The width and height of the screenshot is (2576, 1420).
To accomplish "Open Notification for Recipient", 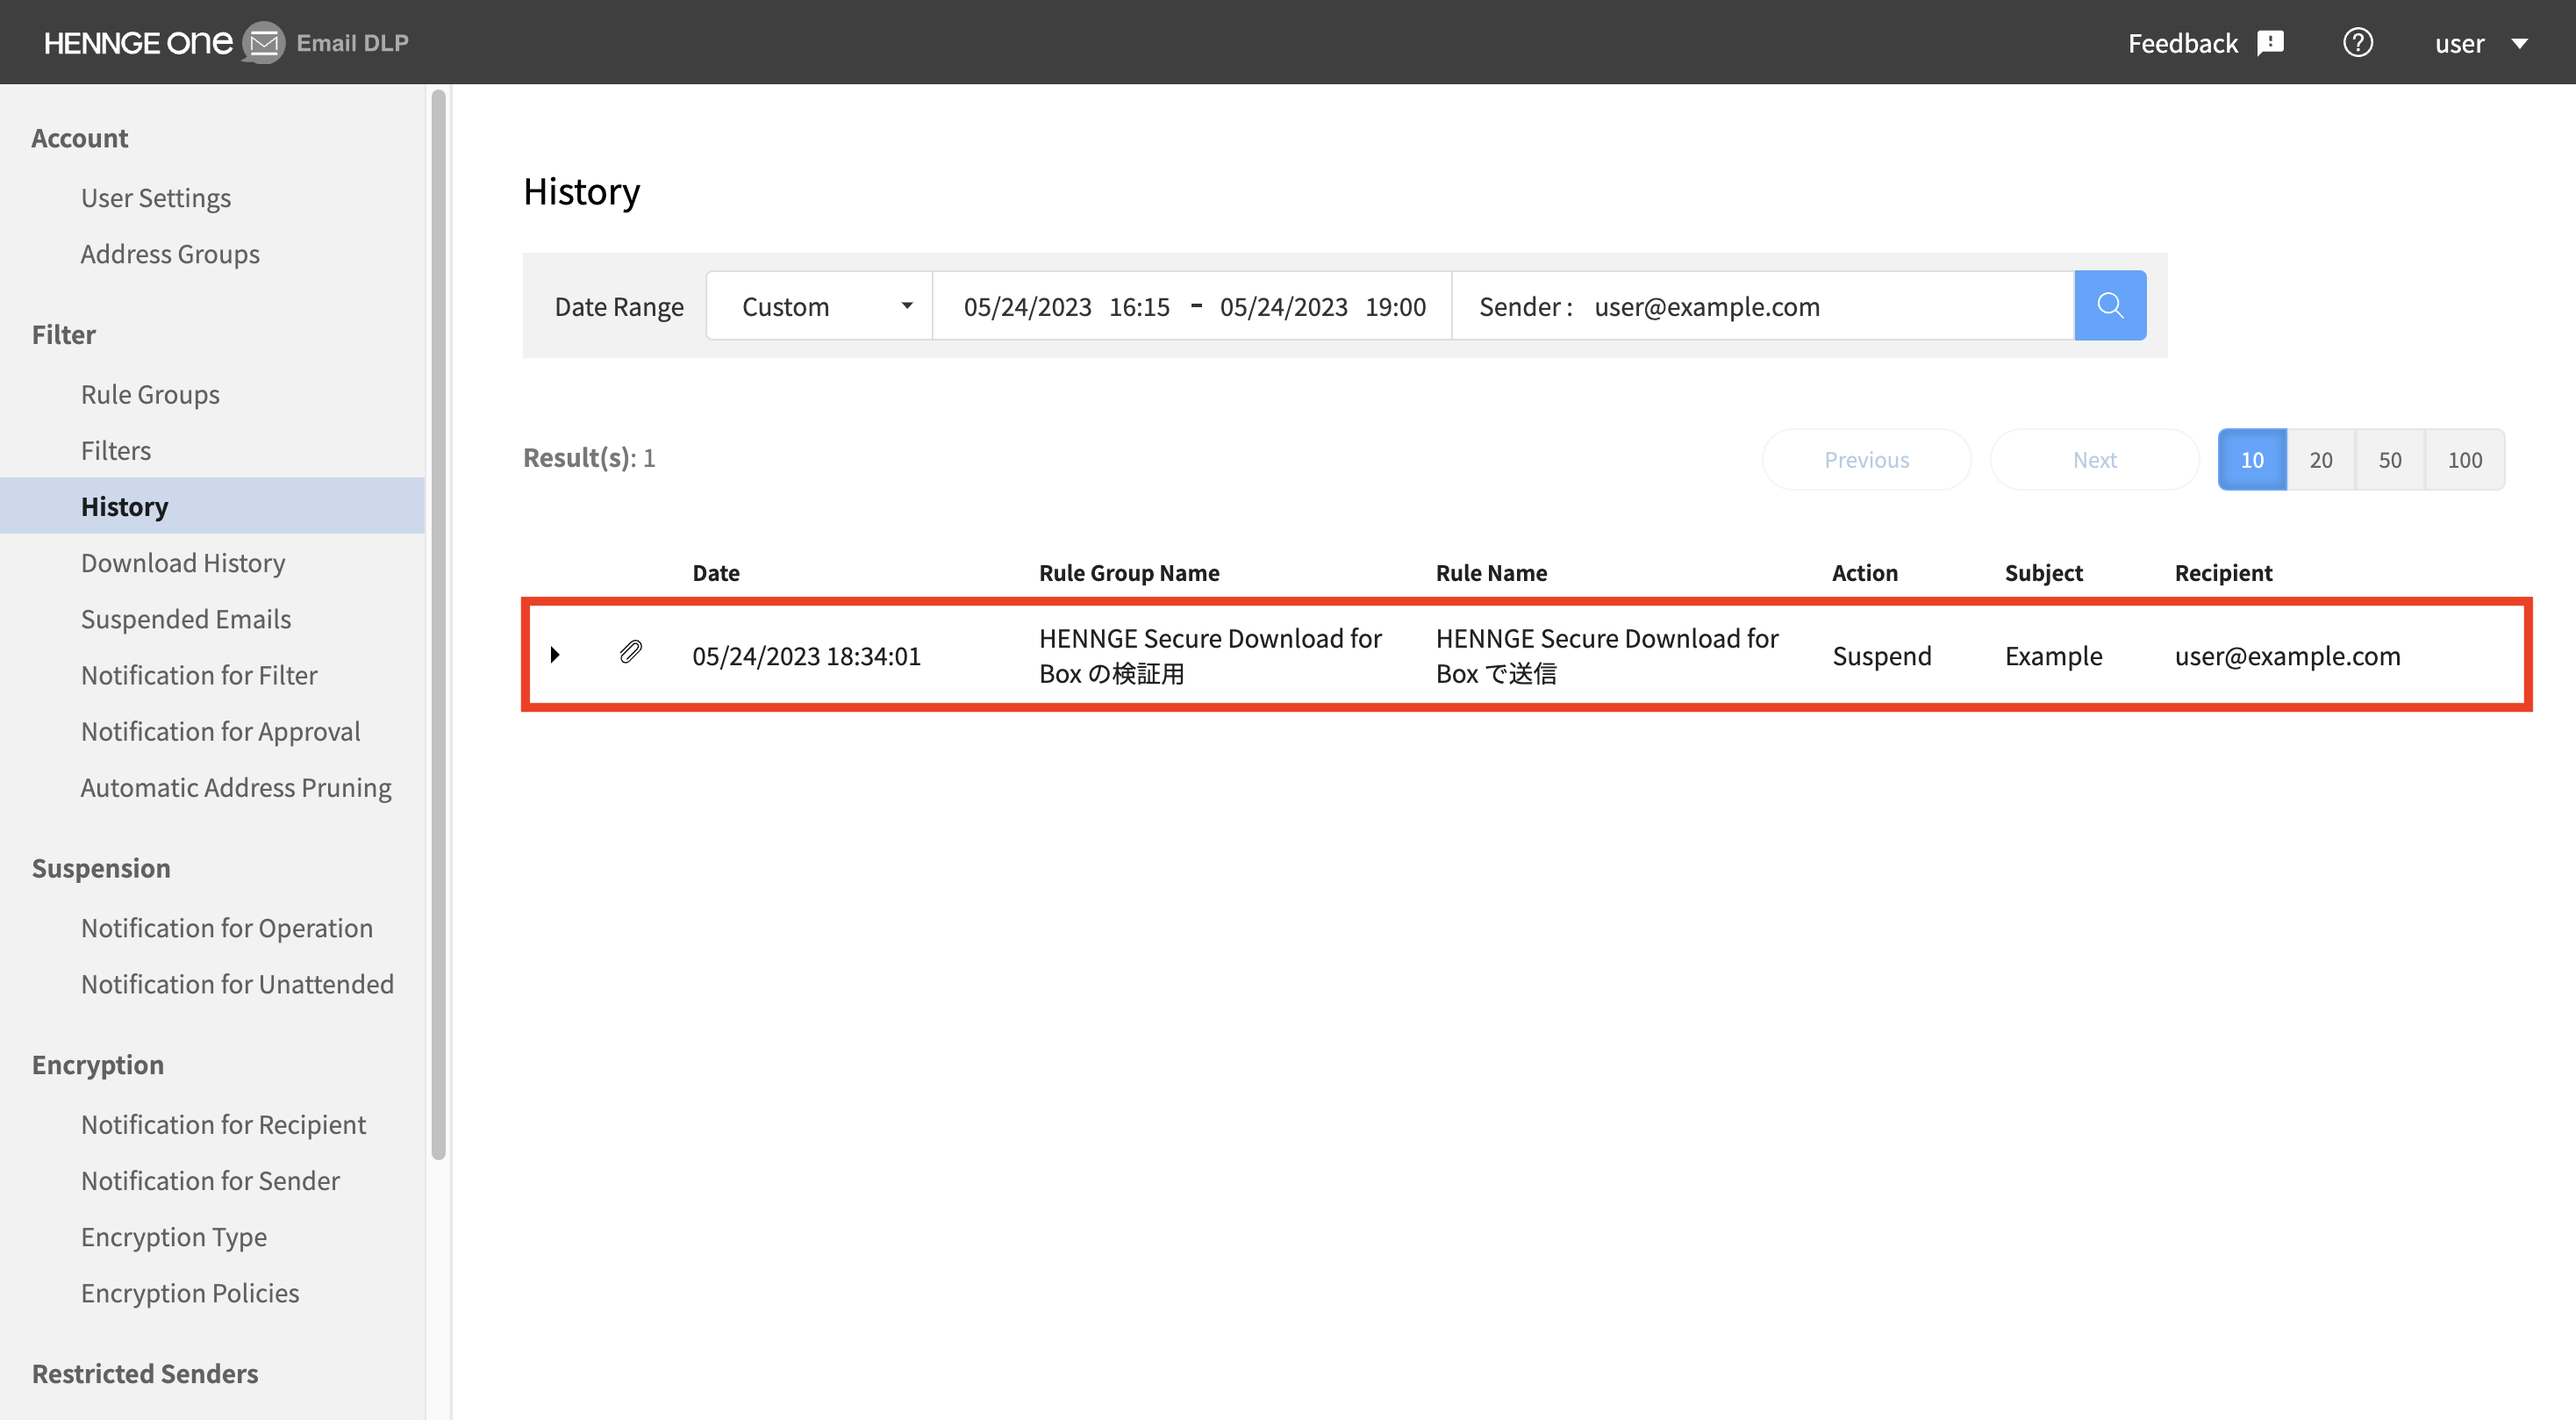I will click(223, 1124).
